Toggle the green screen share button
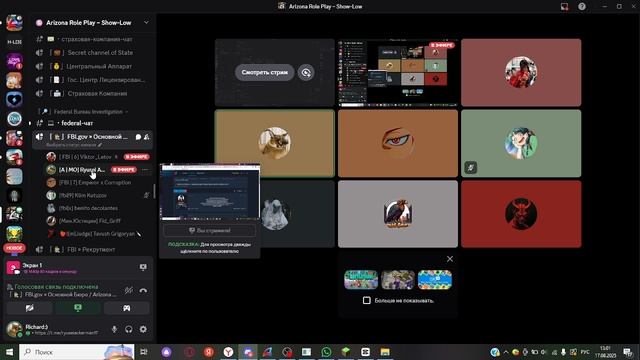 click(78, 308)
